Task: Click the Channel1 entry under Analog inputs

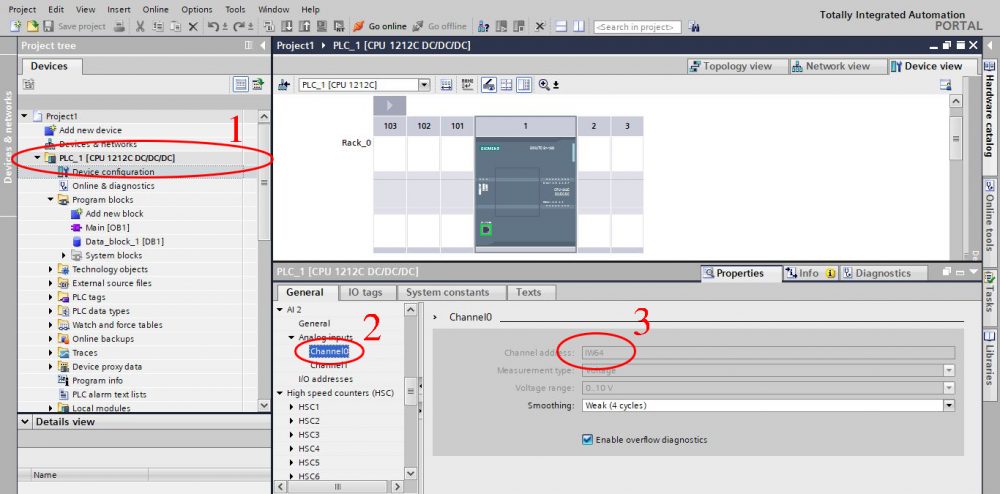Action: tap(329, 365)
